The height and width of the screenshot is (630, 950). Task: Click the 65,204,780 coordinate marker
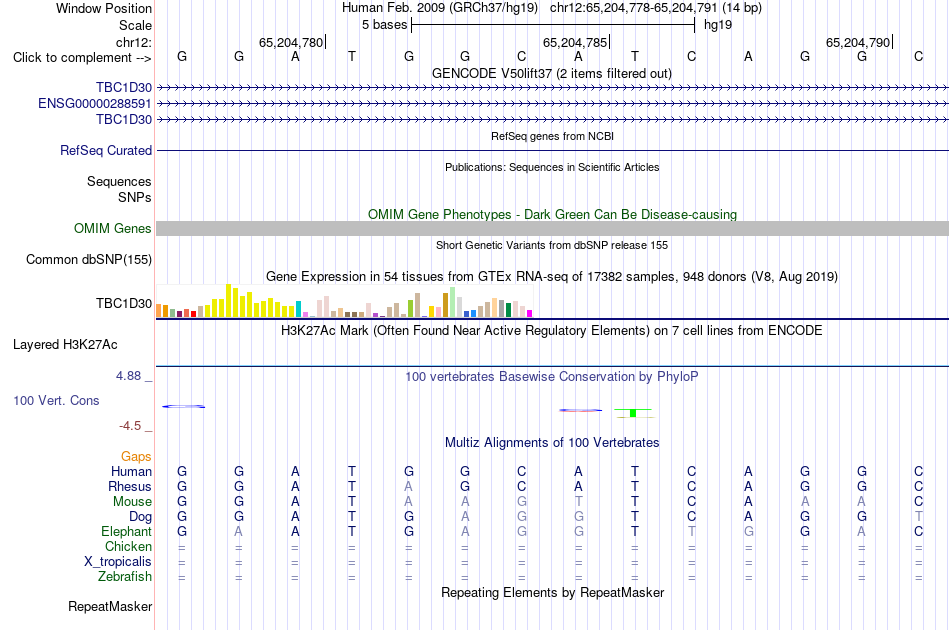[x=291, y=42]
